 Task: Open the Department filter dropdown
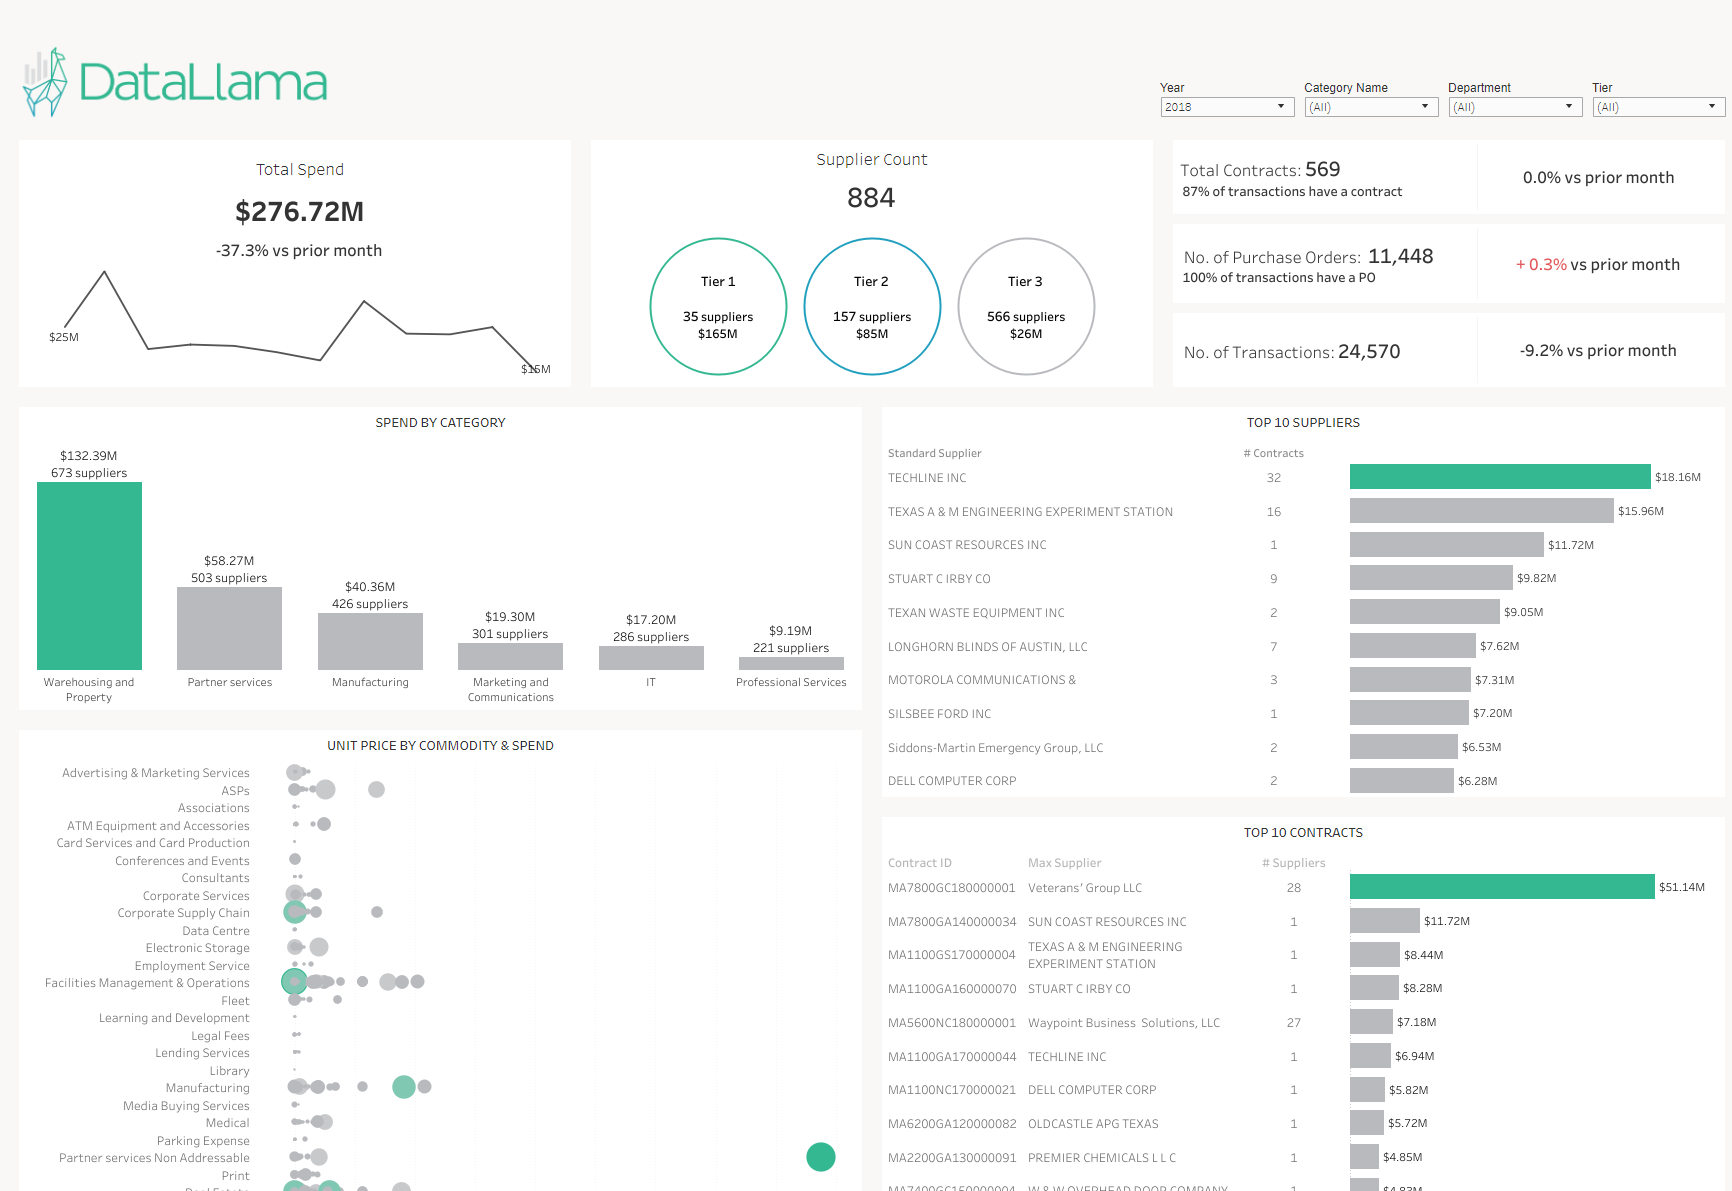point(1516,107)
